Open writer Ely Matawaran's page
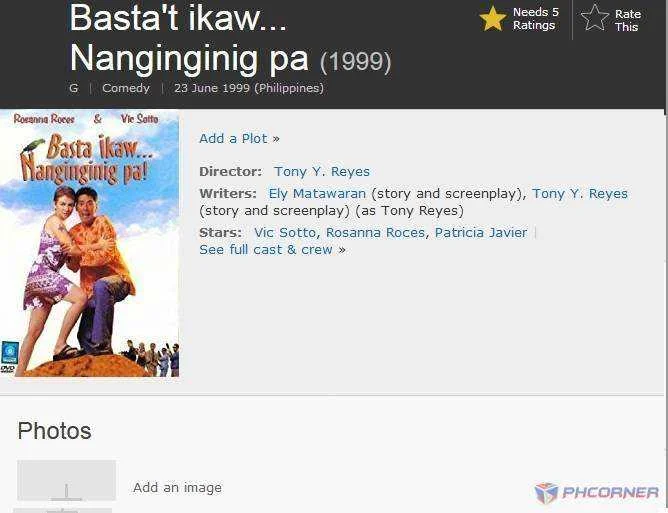The image size is (668, 513). [317, 193]
